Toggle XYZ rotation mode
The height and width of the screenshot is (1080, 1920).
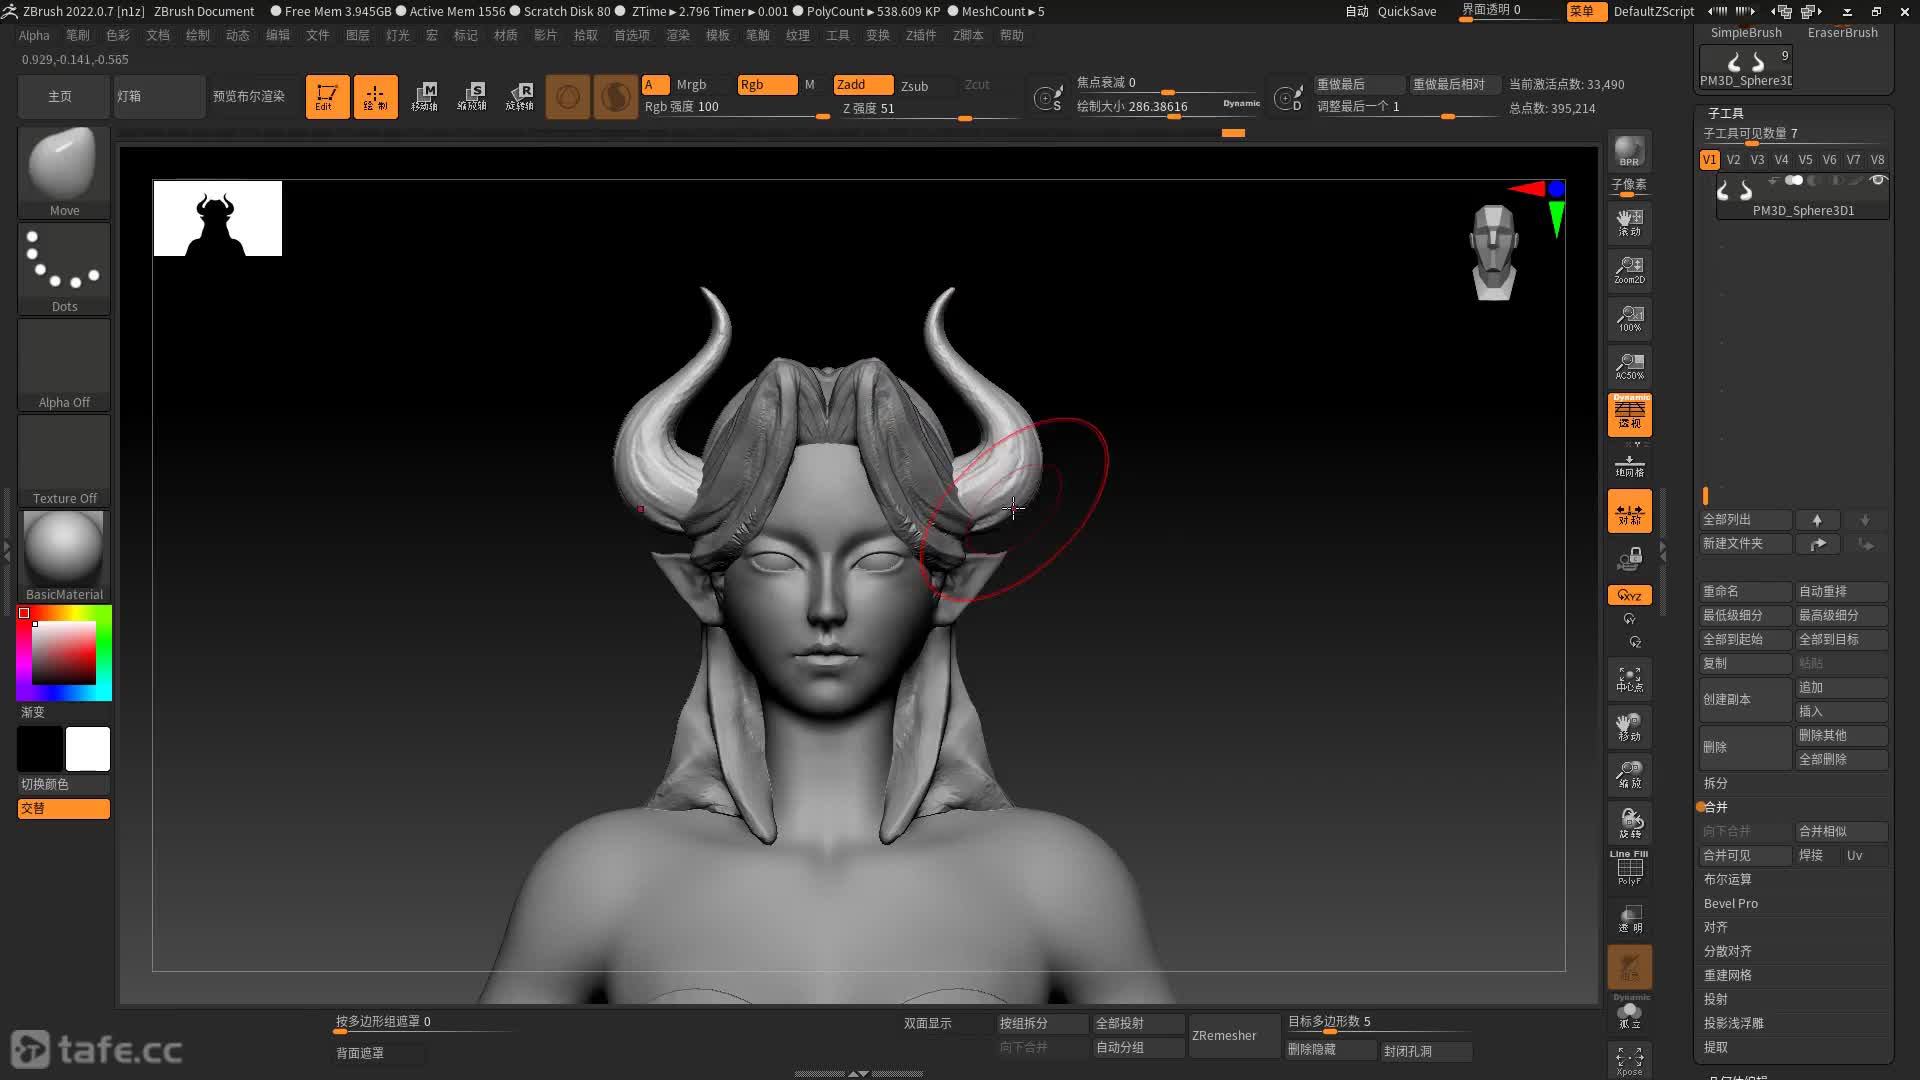(x=1630, y=595)
